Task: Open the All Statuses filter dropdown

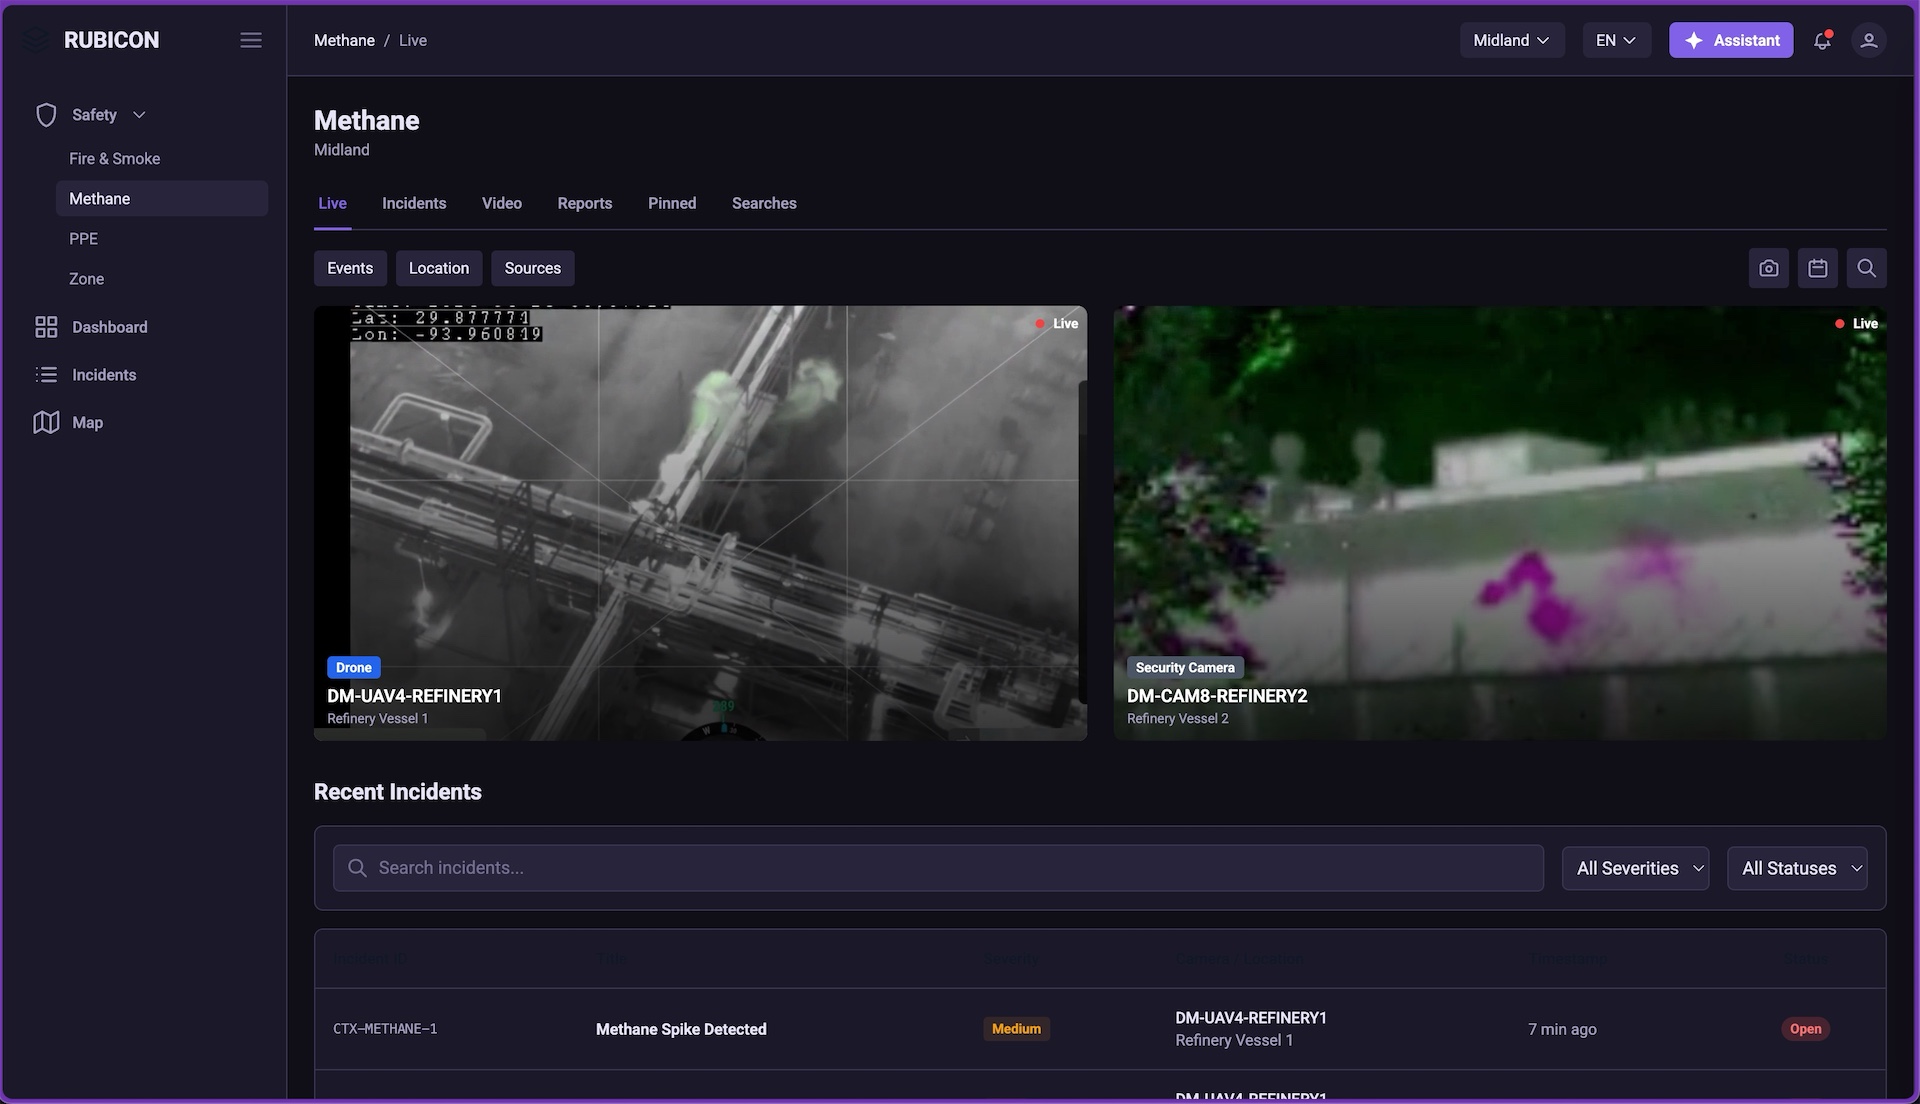Action: pos(1797,868)
